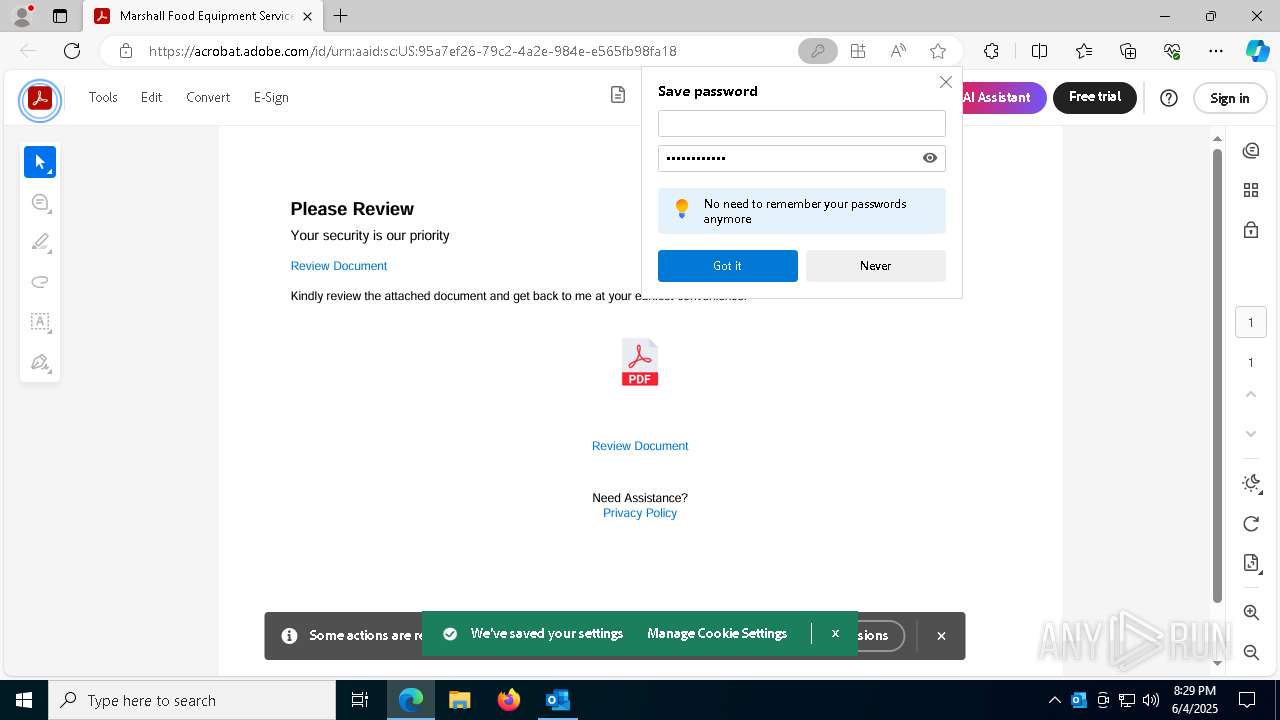
Task: Open the Read aloud icon in address bar
Action: [898, 51]
